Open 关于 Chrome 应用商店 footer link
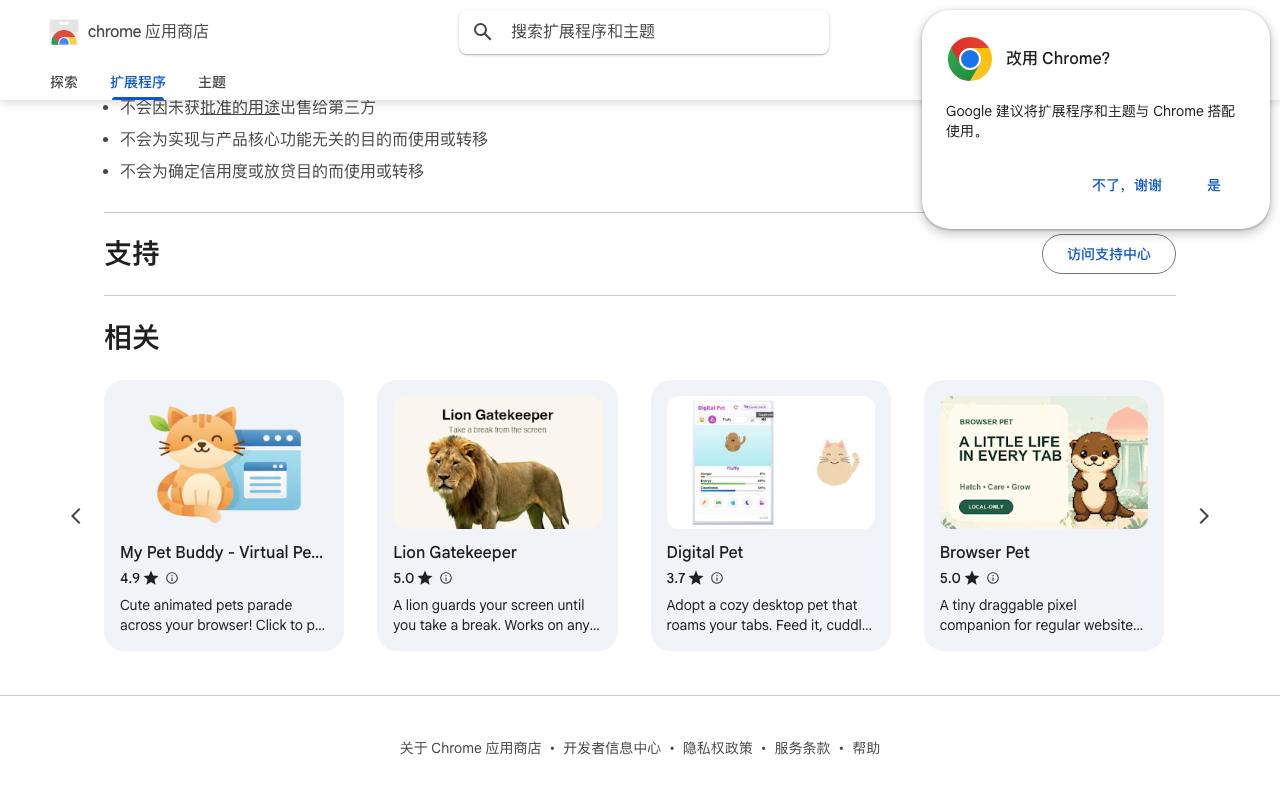The image size is (1280, 800). (x=470, y=748)
